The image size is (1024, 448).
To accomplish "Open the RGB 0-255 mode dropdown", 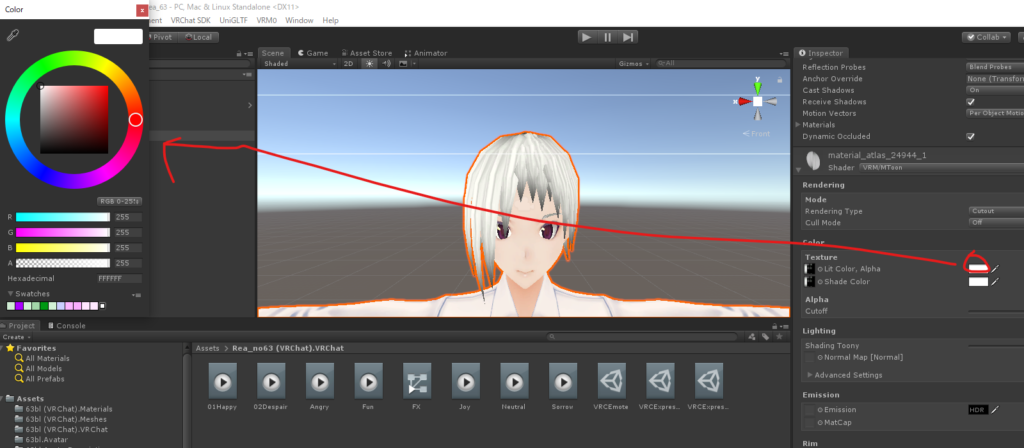I will pyautogui.click(x=120, y=201).
